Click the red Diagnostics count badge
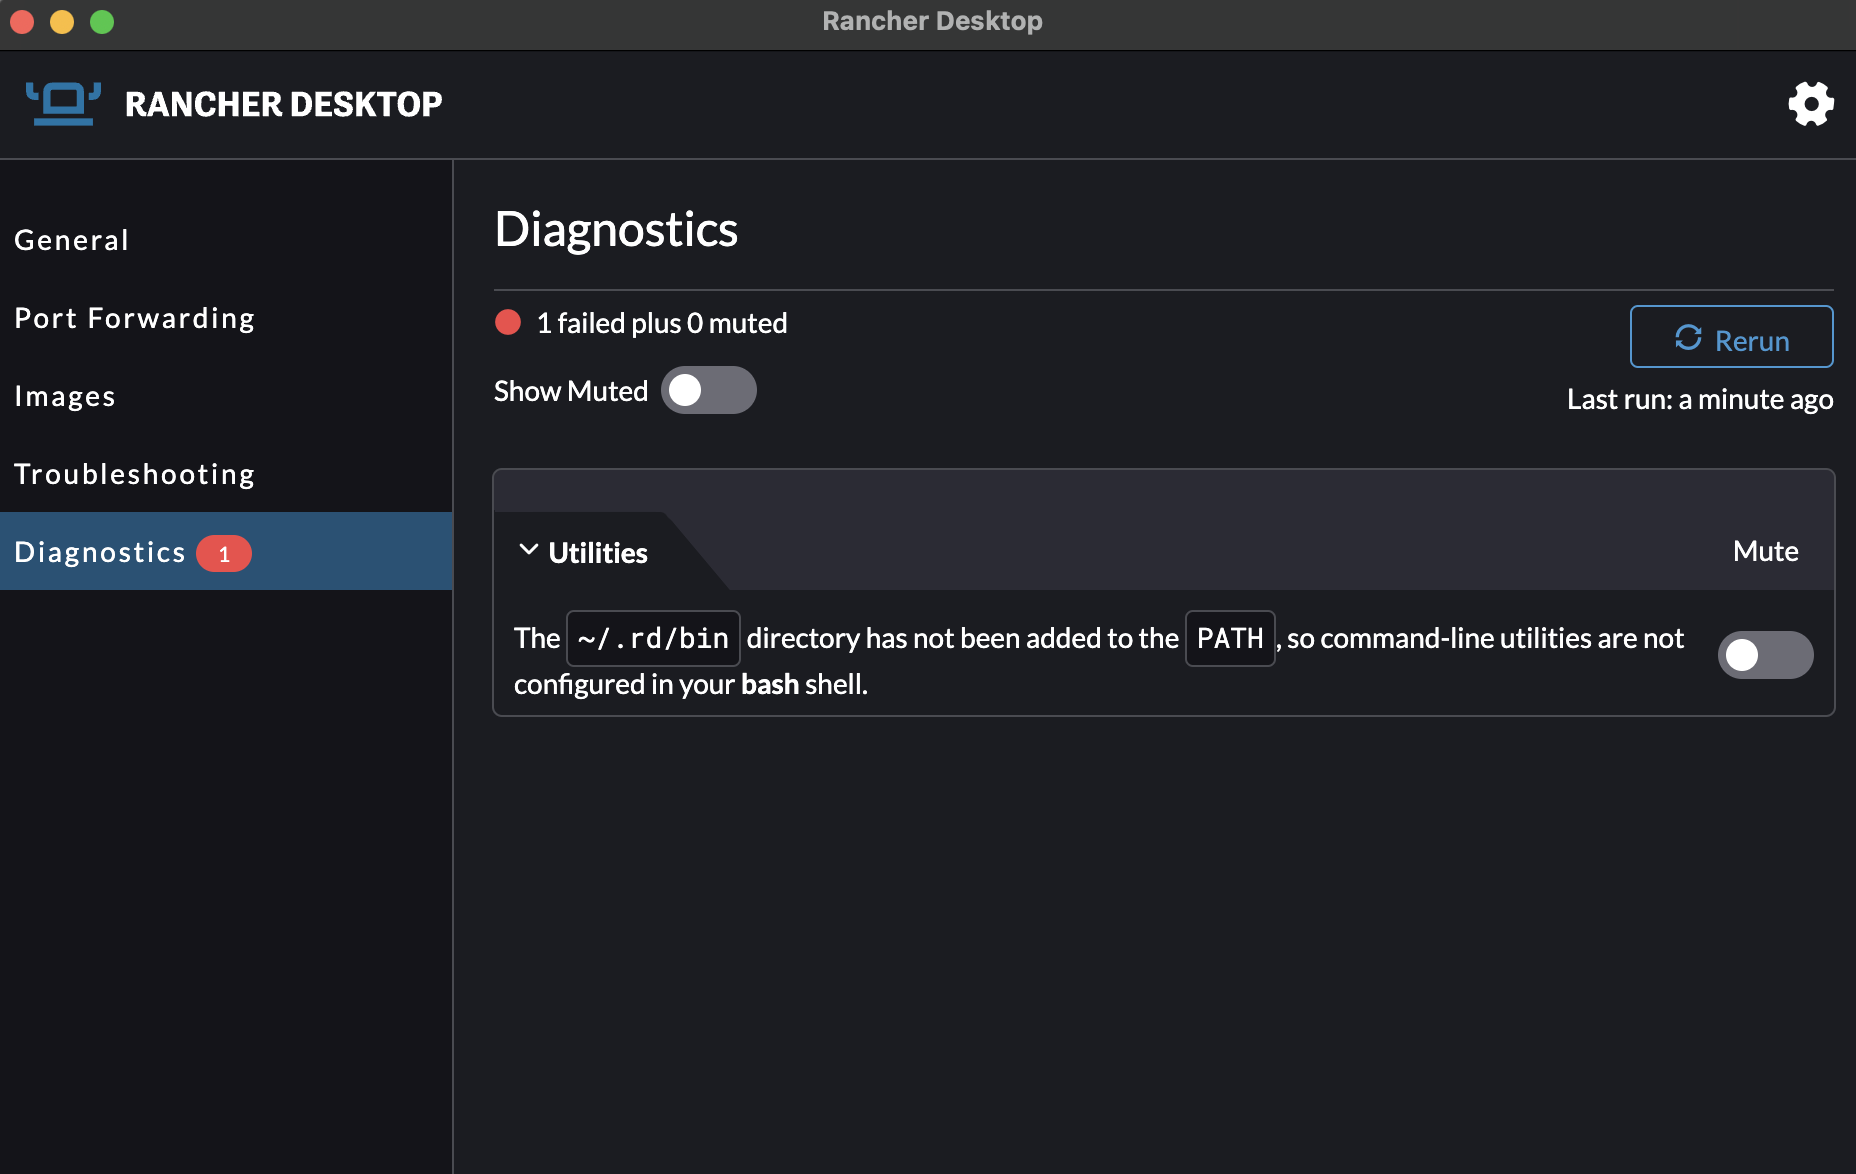This screenshot has height=1174, width=1856. coord(224,552)
